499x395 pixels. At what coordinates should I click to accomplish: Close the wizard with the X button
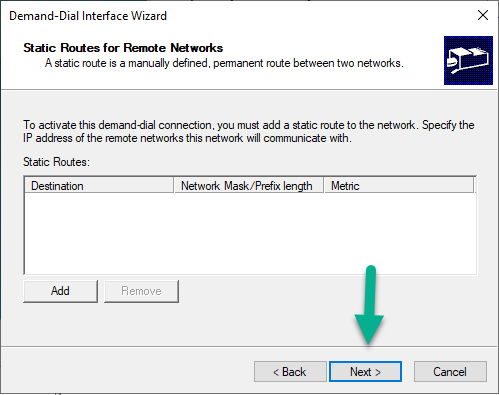click(483, 15)
